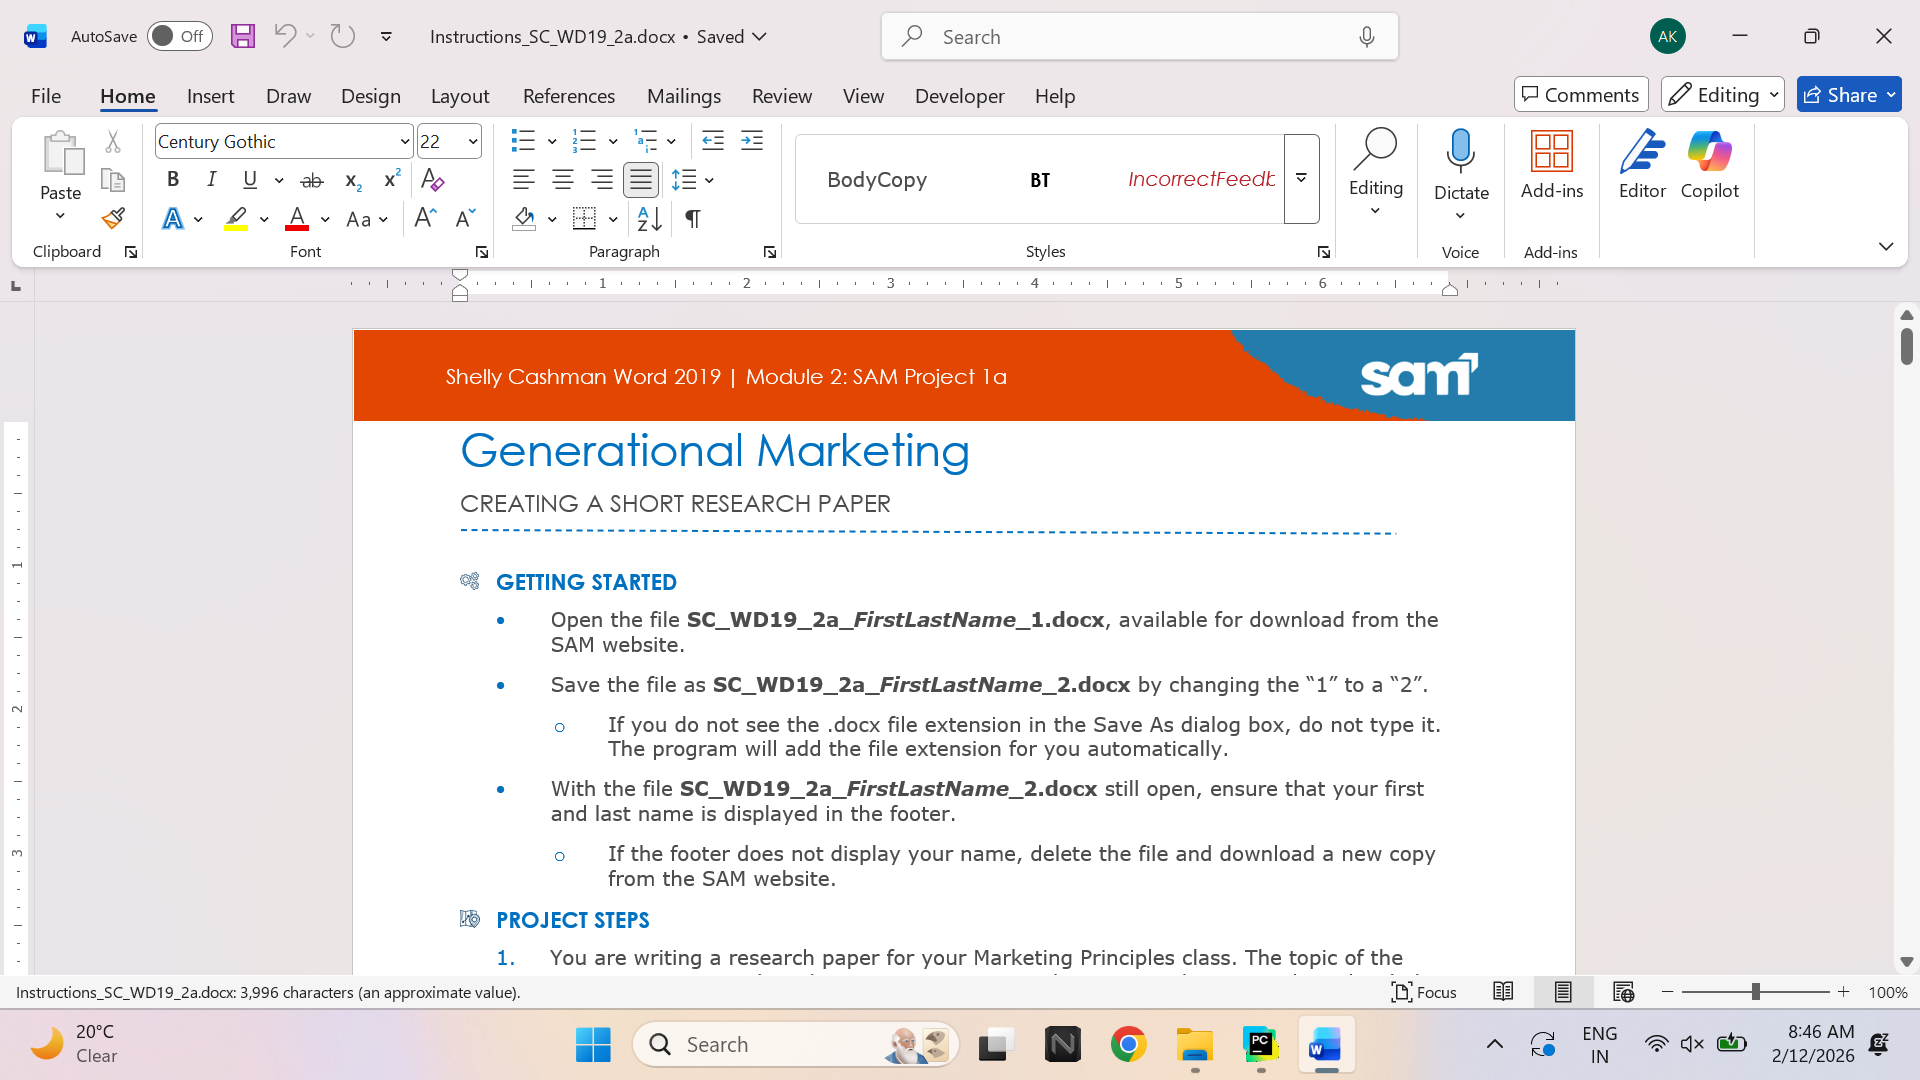
Task: Apply the BT style
Action: point(1040,180)
